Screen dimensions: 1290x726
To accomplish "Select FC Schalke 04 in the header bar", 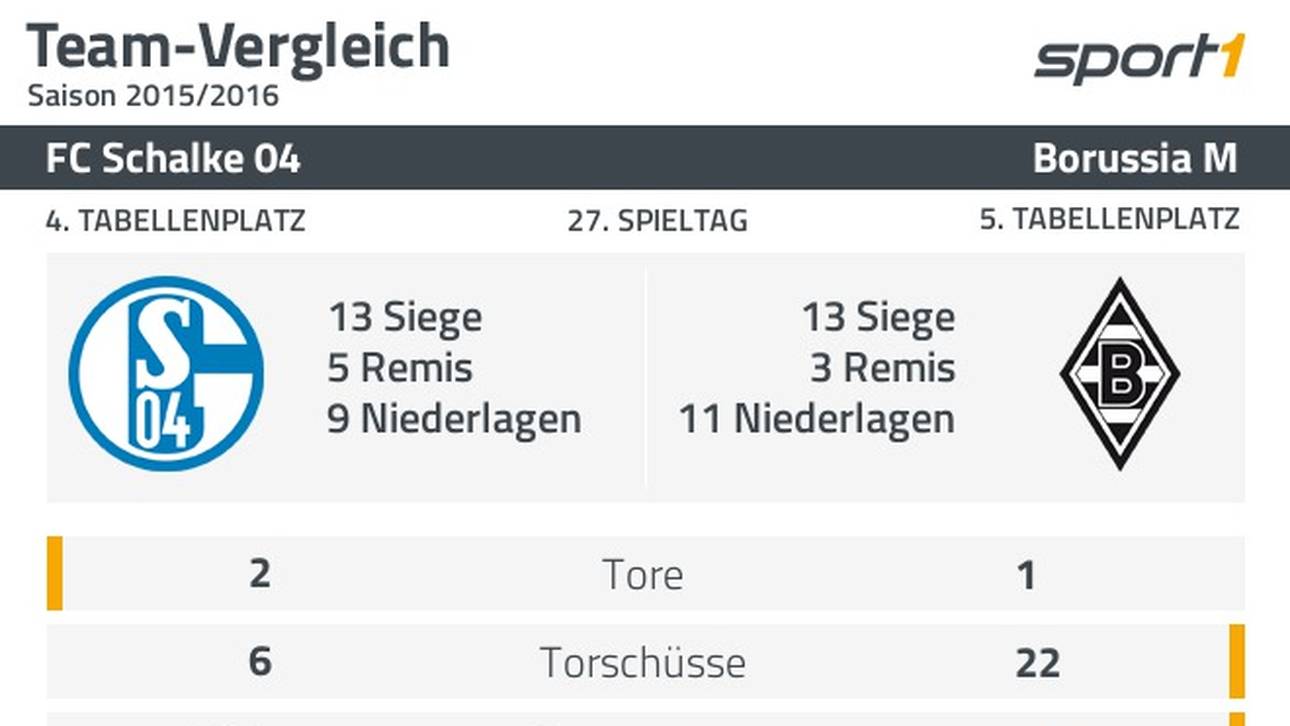I will (x=173, y=159).
